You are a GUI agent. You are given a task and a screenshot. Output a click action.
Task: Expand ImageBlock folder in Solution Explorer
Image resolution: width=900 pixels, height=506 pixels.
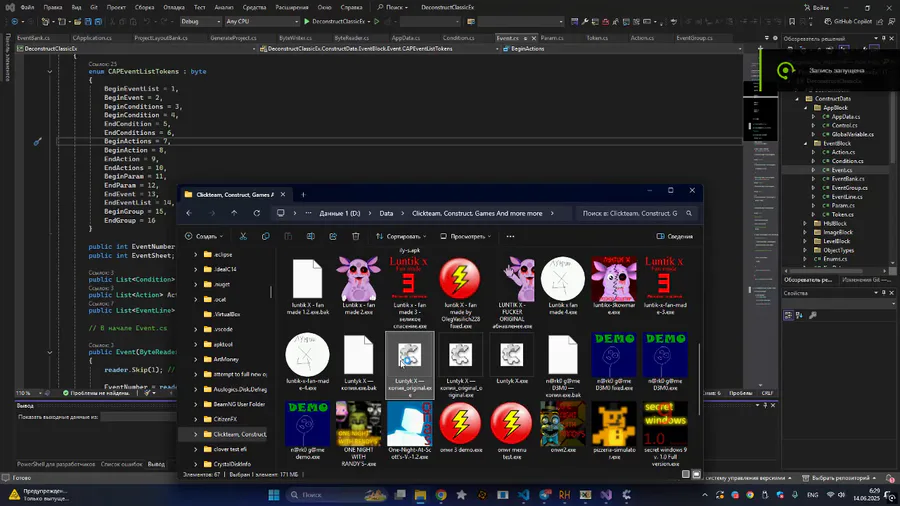click(x=805, y=232)
